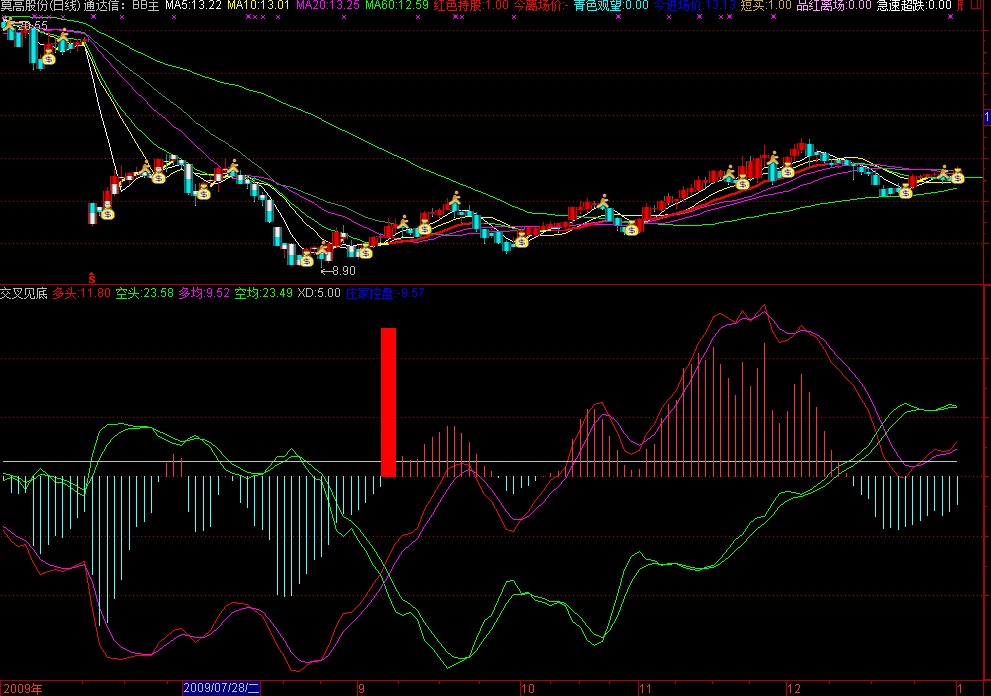Select the magenta MA20:13.25 label

[x=327, y=6]
